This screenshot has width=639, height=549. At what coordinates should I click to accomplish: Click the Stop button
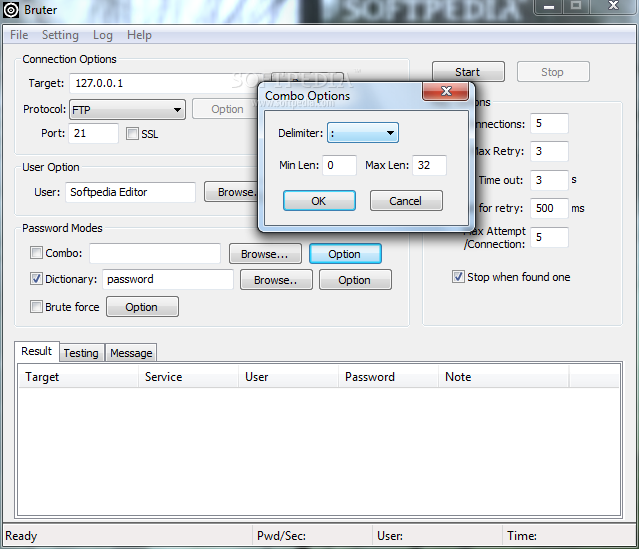click(x=553, y=72)
